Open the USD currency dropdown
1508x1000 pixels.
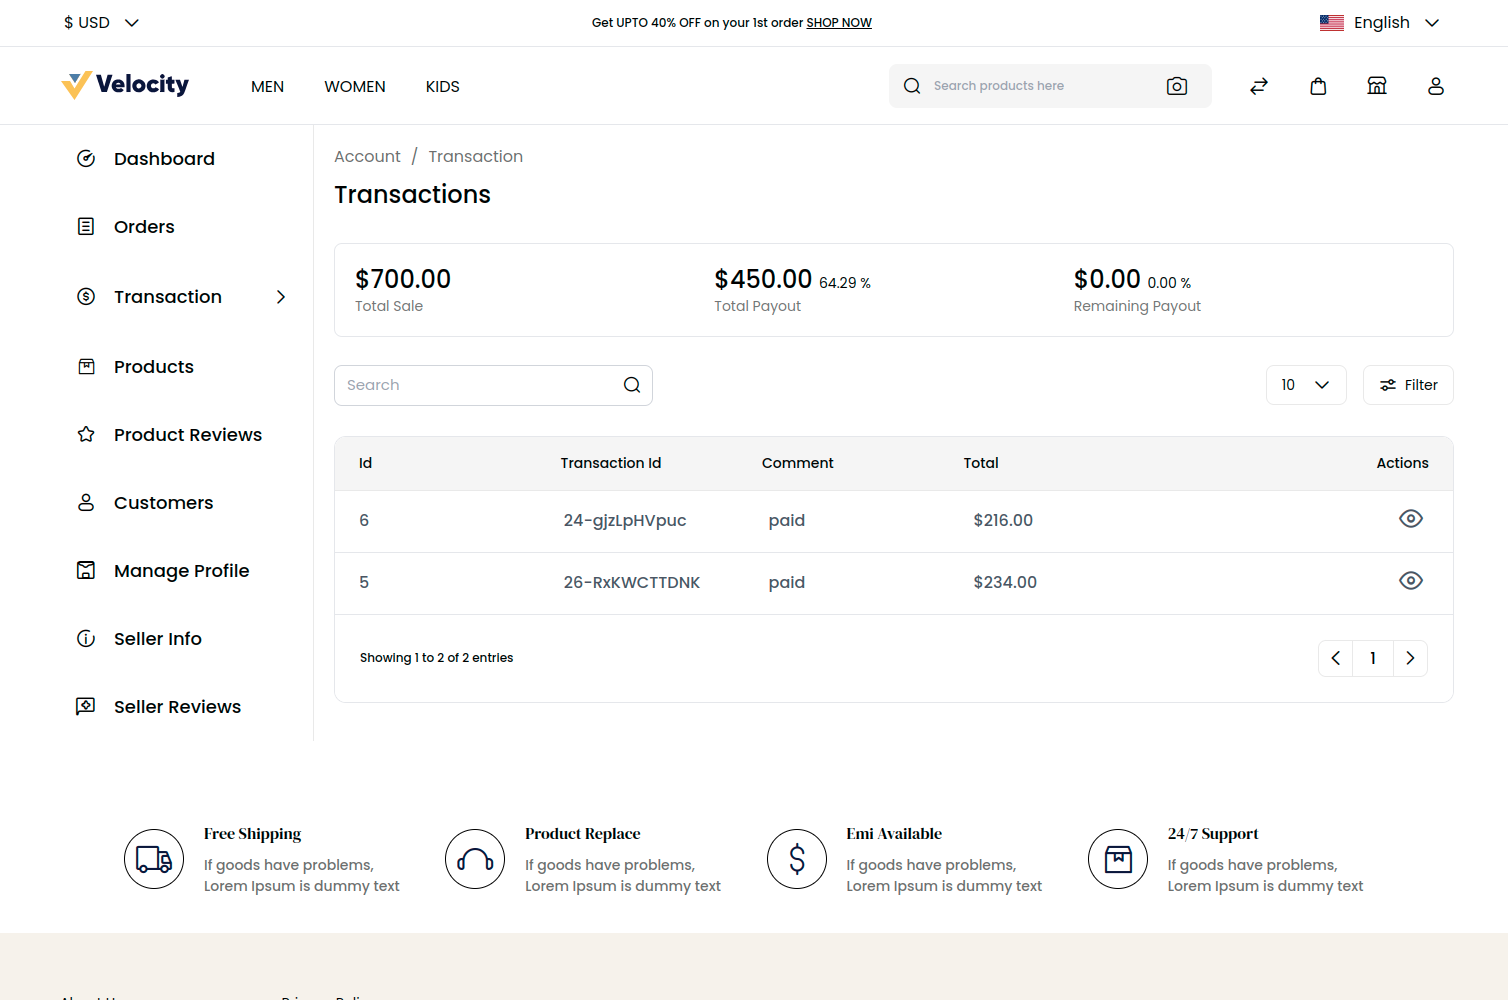101,22
